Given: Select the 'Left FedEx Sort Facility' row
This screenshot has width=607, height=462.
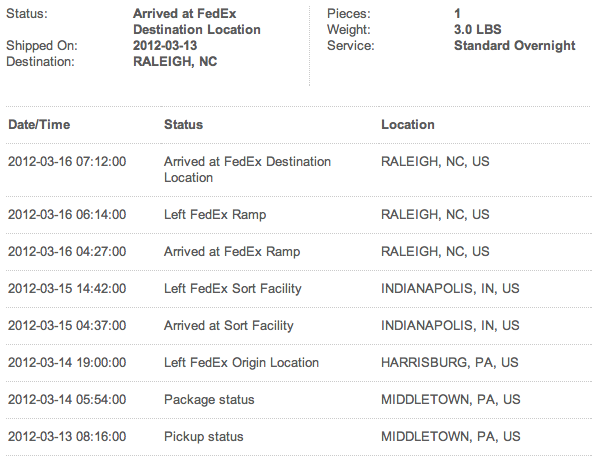Looking at the screenshot, I should pyautogui.click(x=232, y=289).
